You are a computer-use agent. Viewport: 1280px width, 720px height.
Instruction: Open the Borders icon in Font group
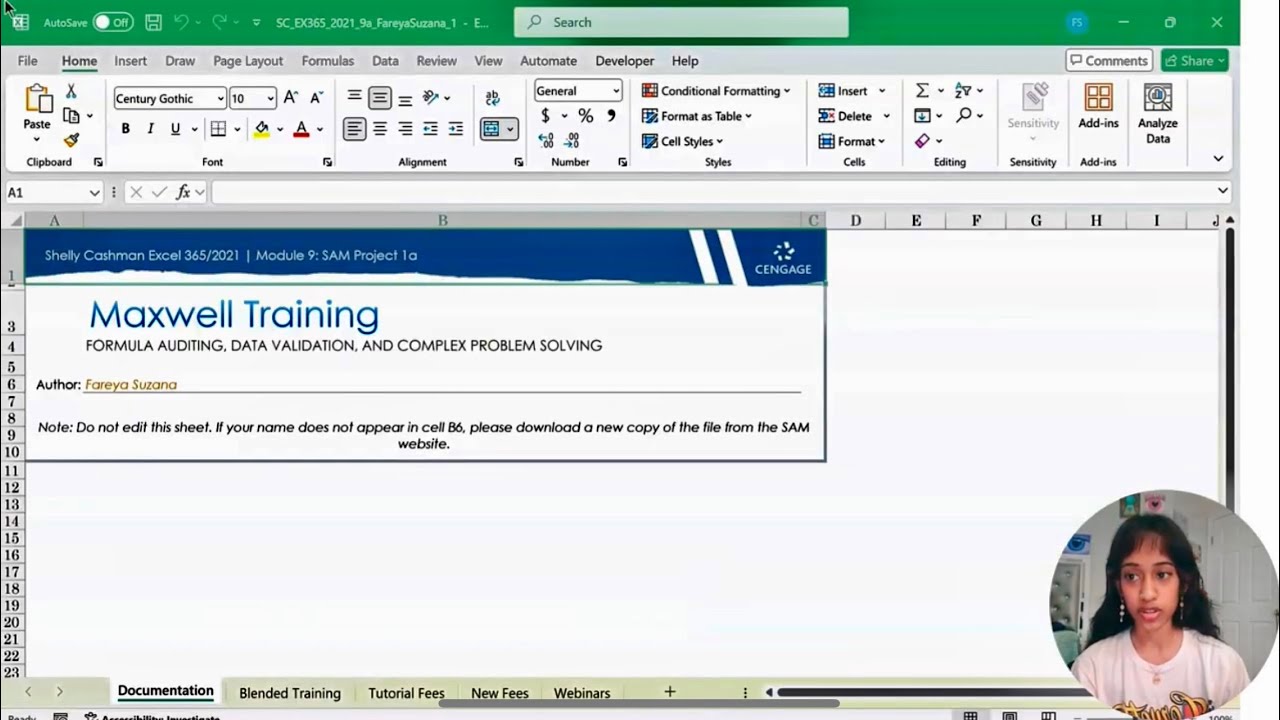pyautogui.click(x=218, y=129)
